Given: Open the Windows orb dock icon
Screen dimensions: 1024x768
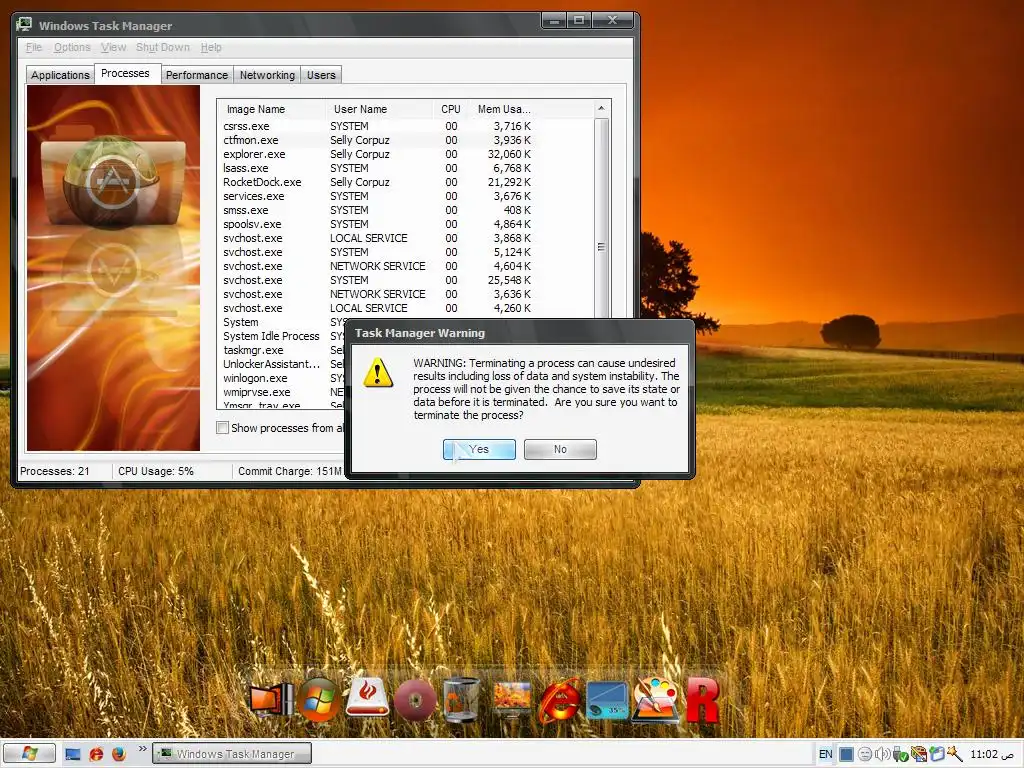Looking at the screenshot, I should pyautogui.click(x=318, y=700).
